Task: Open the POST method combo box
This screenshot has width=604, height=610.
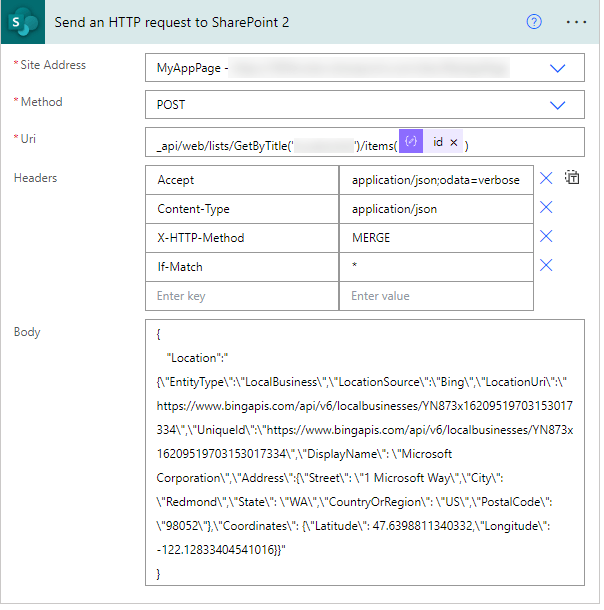Action: pyautogui.click(x=364, y=105)
